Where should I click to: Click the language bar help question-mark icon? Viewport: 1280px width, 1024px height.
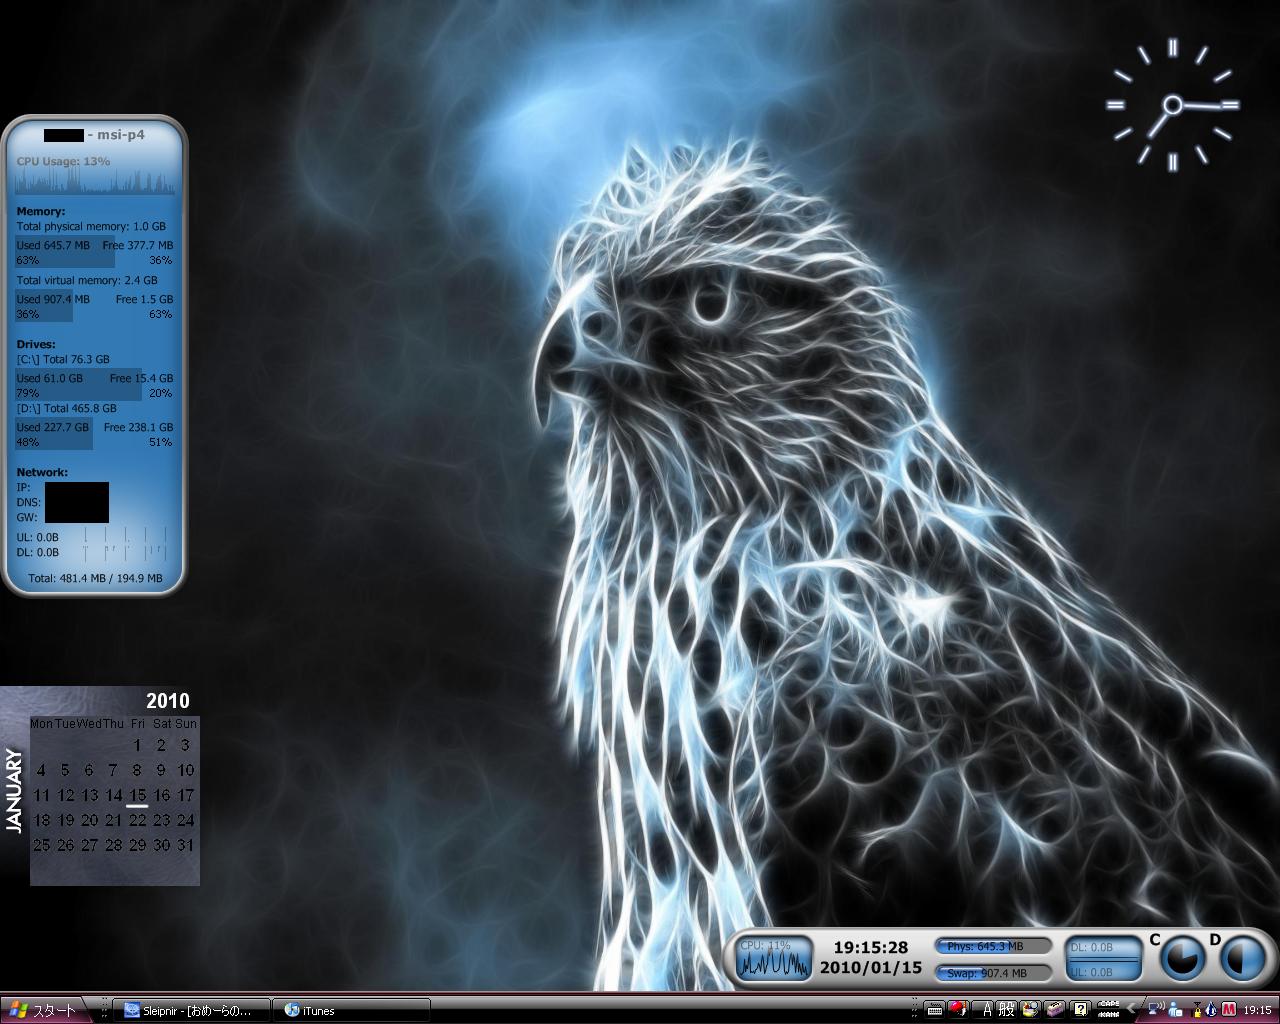(x=1080, y=1010)
